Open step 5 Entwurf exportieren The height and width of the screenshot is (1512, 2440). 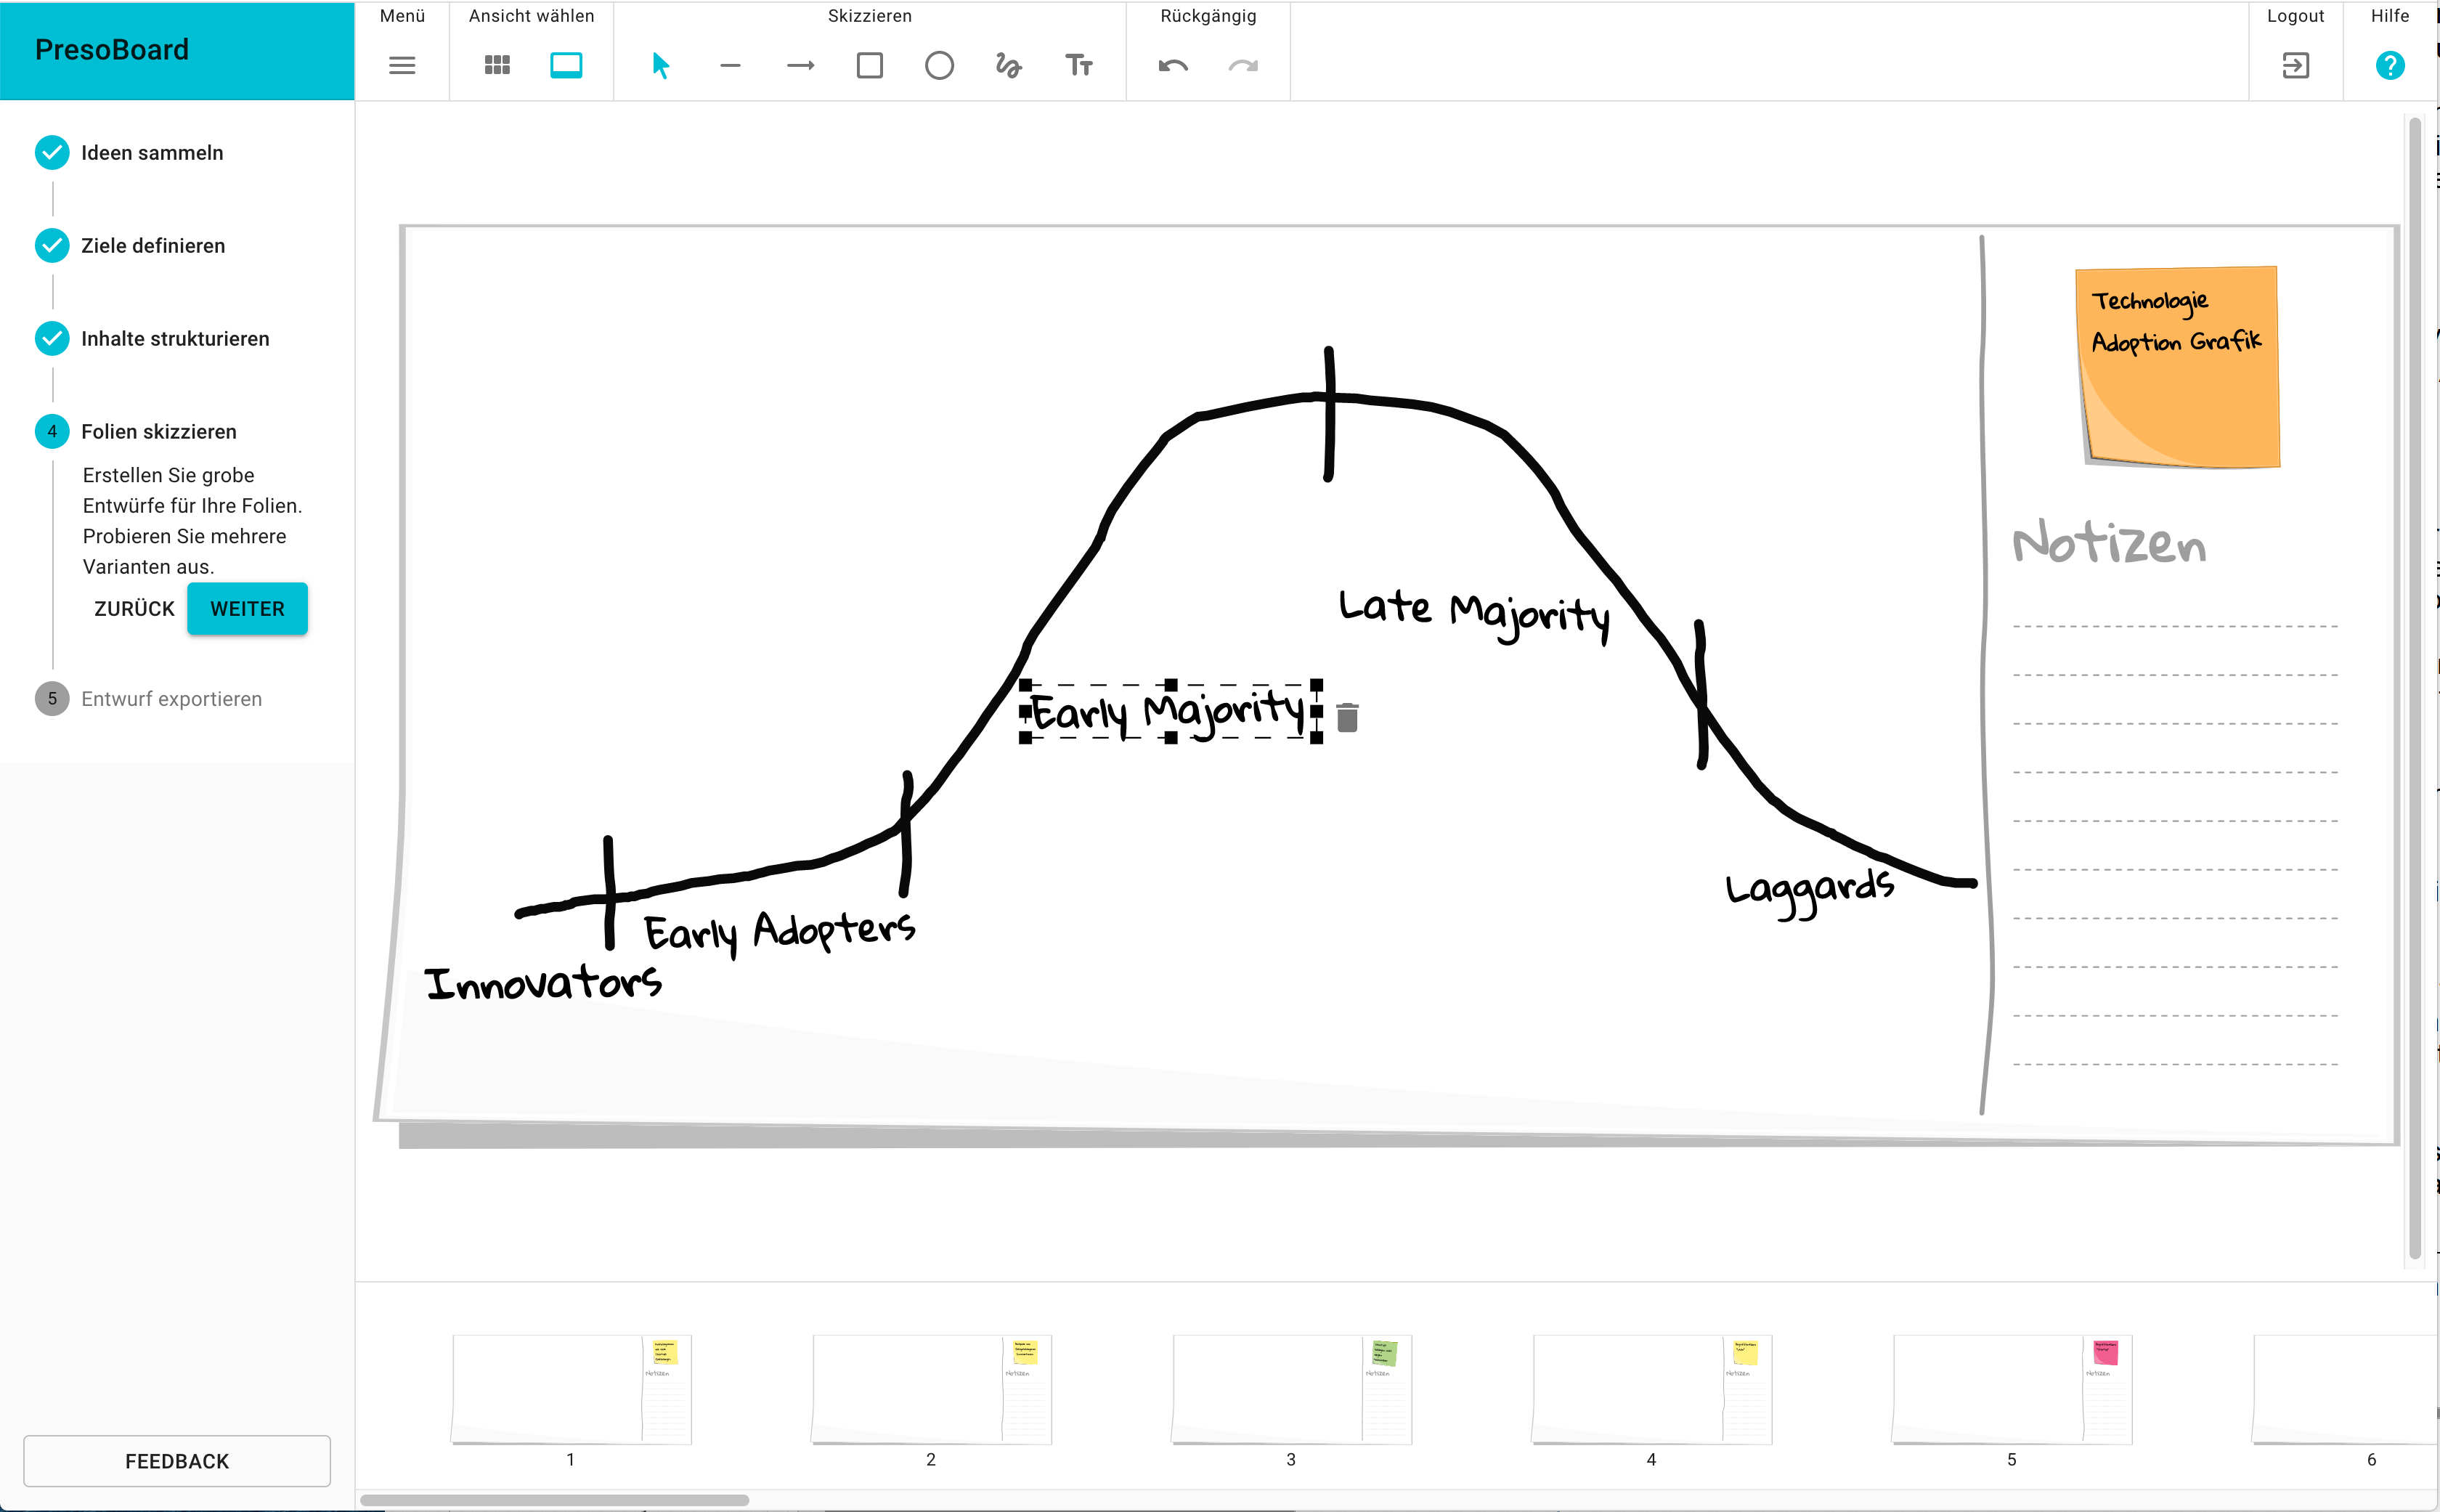[171, 699]
